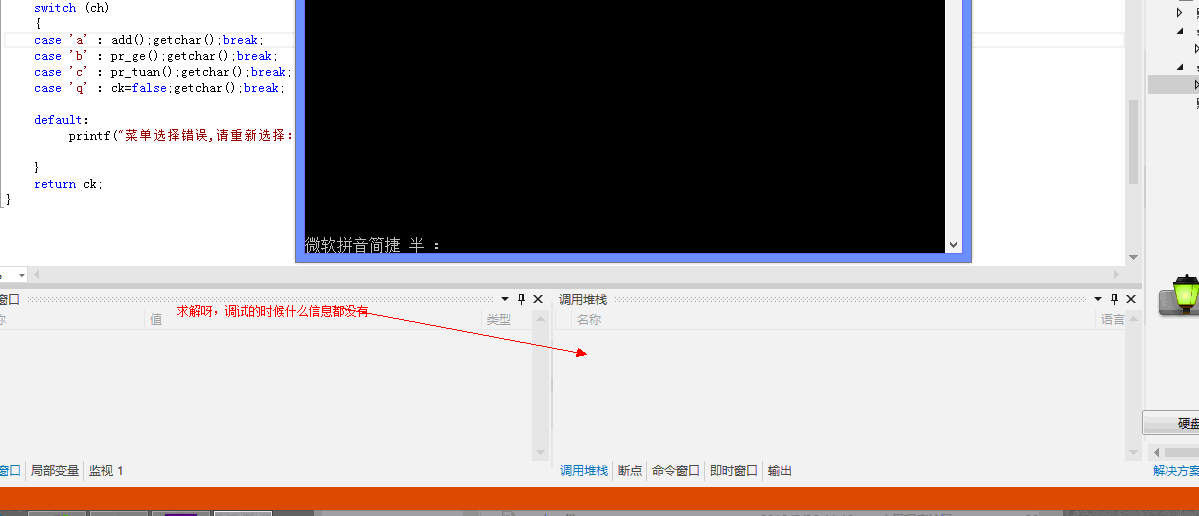This screenshot has width=1199, height=516.
Task: Click the editor horizontal scrollbar left arrow
Action: pyautogui.click(x=36, y=274)
